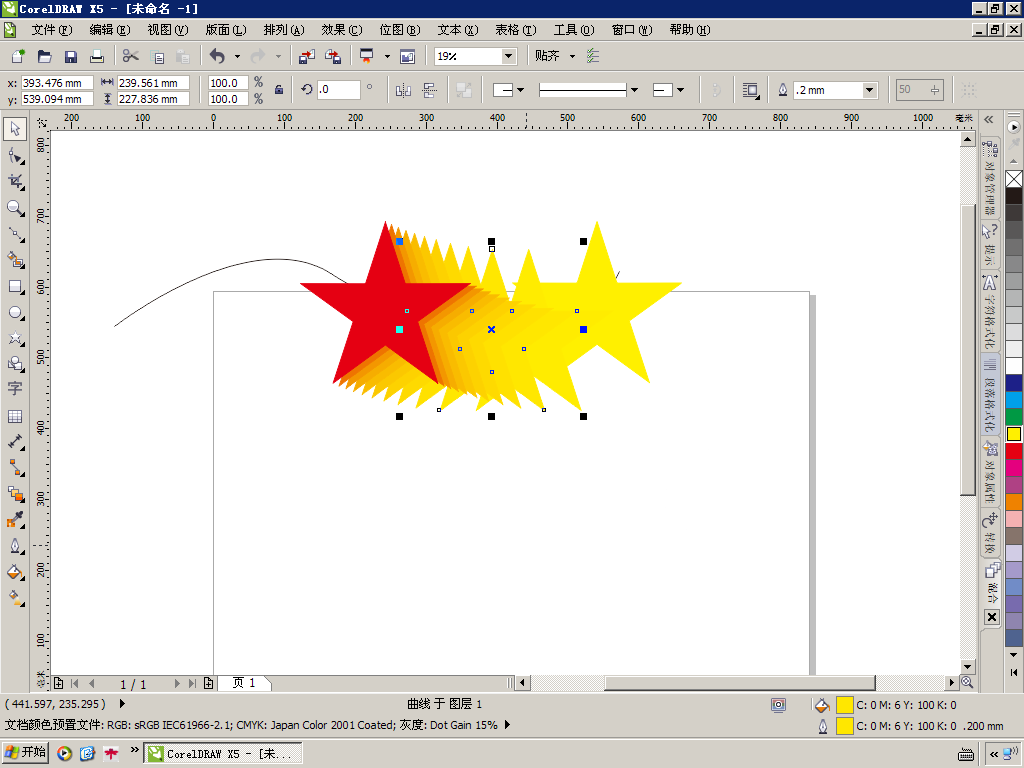Create a new document

[18, 56]
